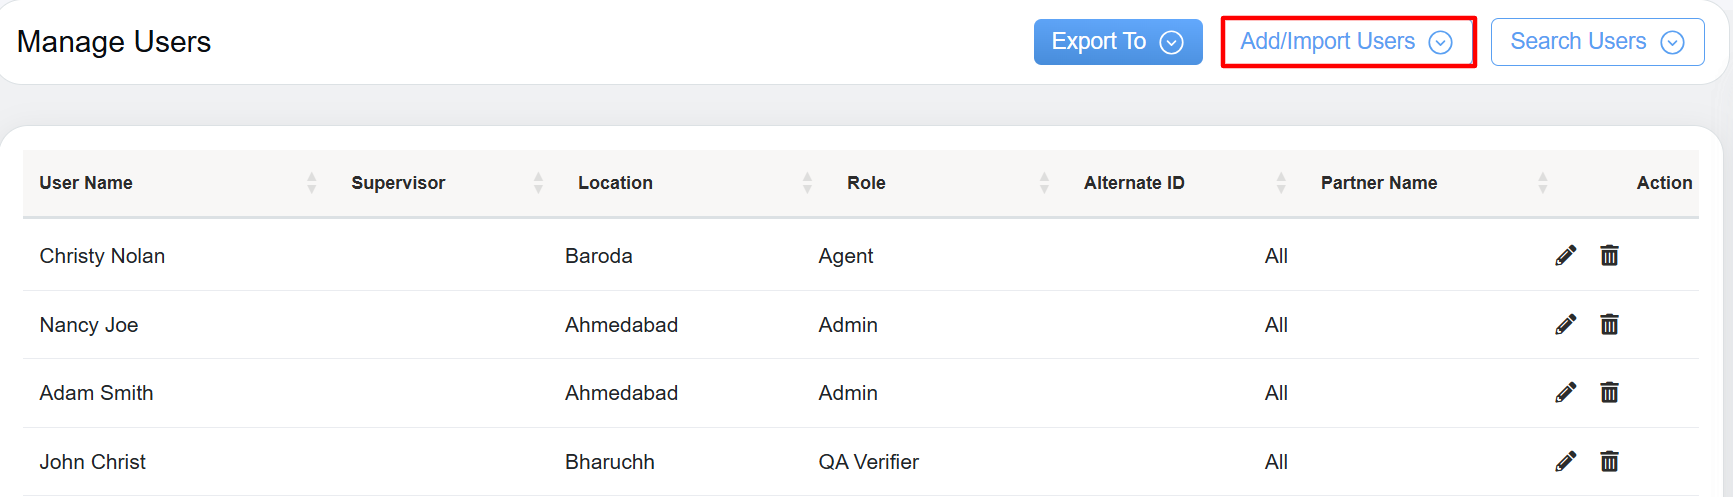Open the Search Users dropdown

[1596, 42]
